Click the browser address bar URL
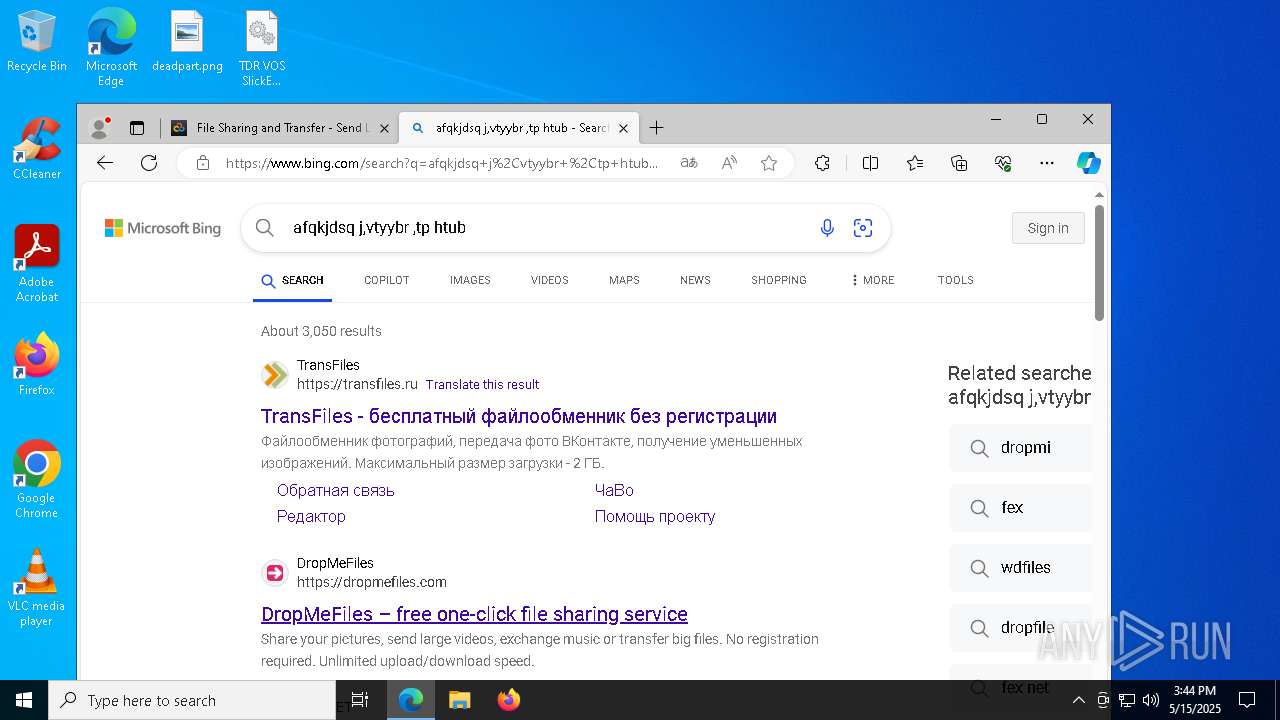This screenshot has width=1280, height=720. (x=441, y=163)
